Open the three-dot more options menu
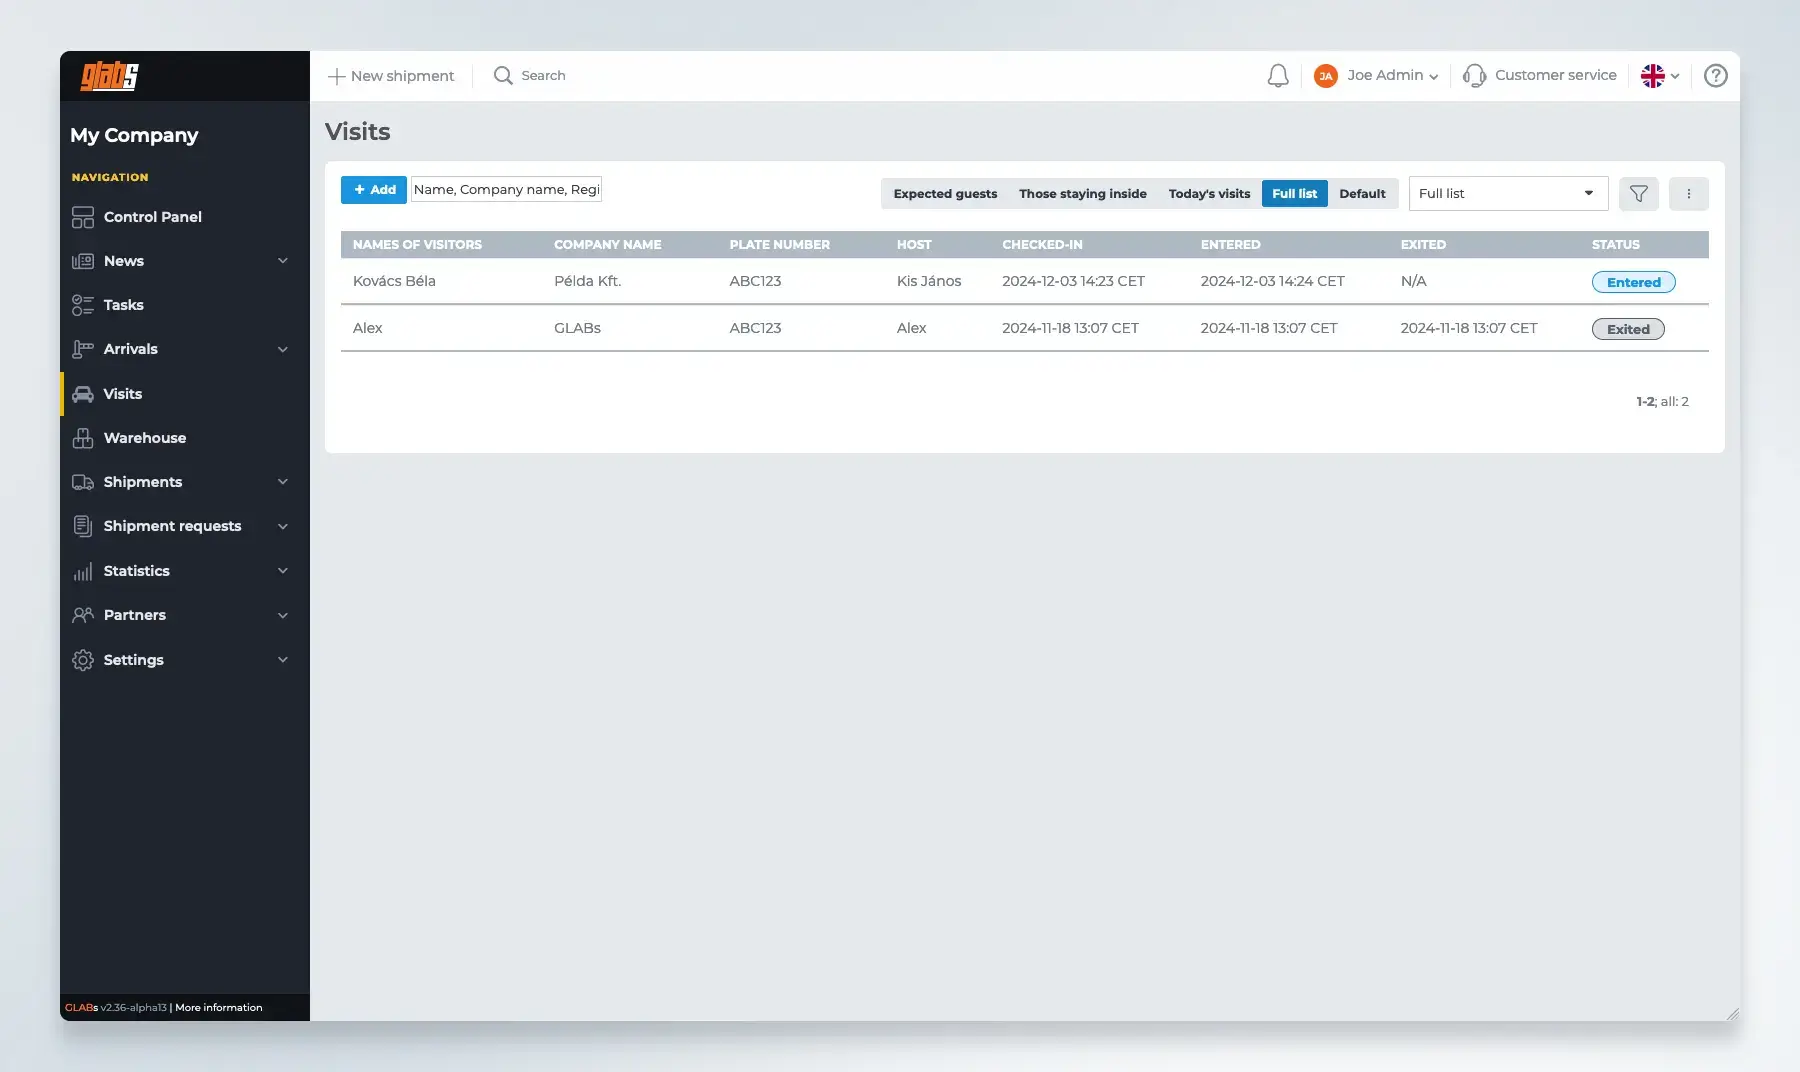The height and width of the screenshot is (1072, 1800). click(x=1688, y=194)
